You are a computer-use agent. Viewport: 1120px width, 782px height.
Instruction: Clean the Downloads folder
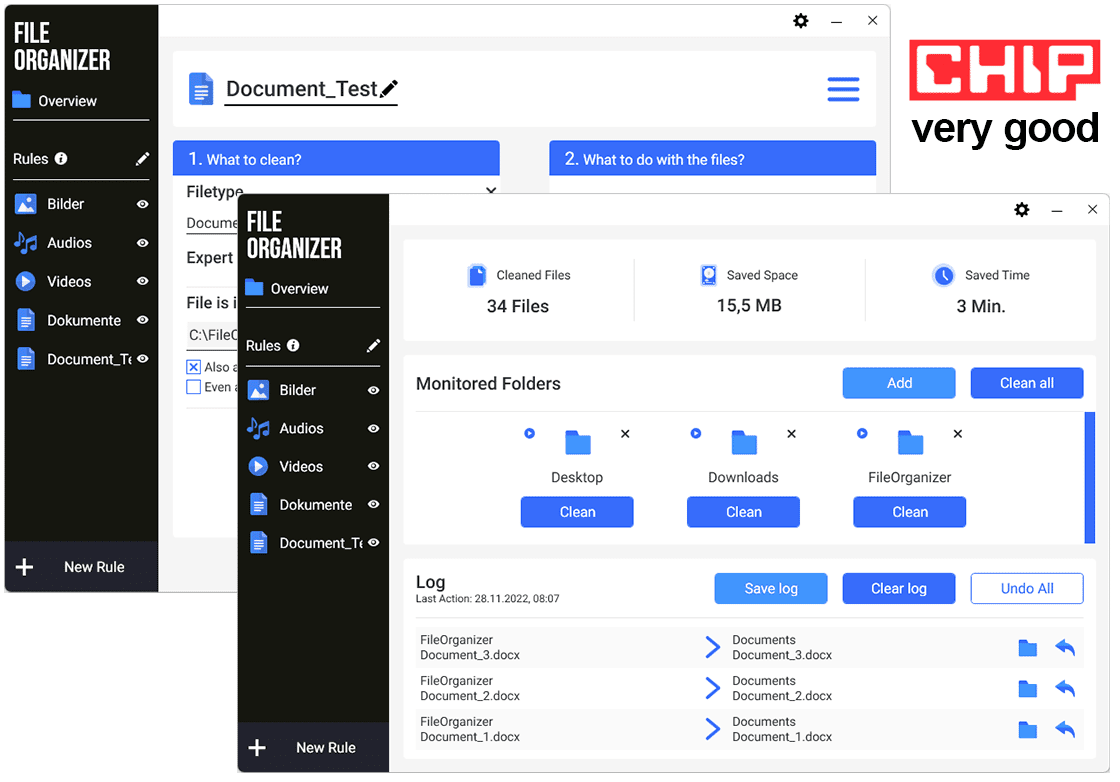point(744,512)
